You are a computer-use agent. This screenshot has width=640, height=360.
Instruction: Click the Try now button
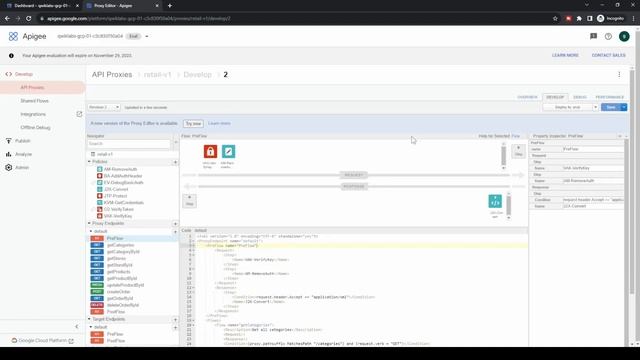[193, 123]
